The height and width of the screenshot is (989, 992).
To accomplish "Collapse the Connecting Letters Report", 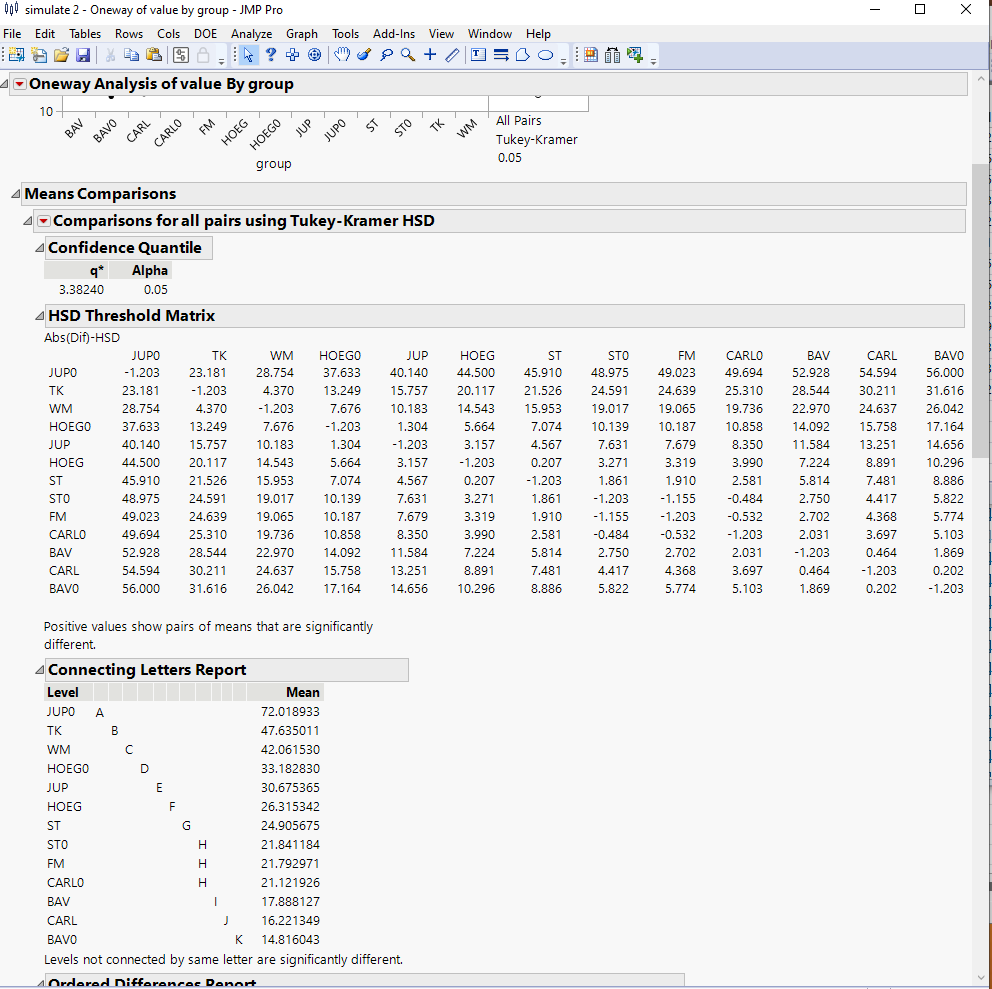I will coord(36,670).
